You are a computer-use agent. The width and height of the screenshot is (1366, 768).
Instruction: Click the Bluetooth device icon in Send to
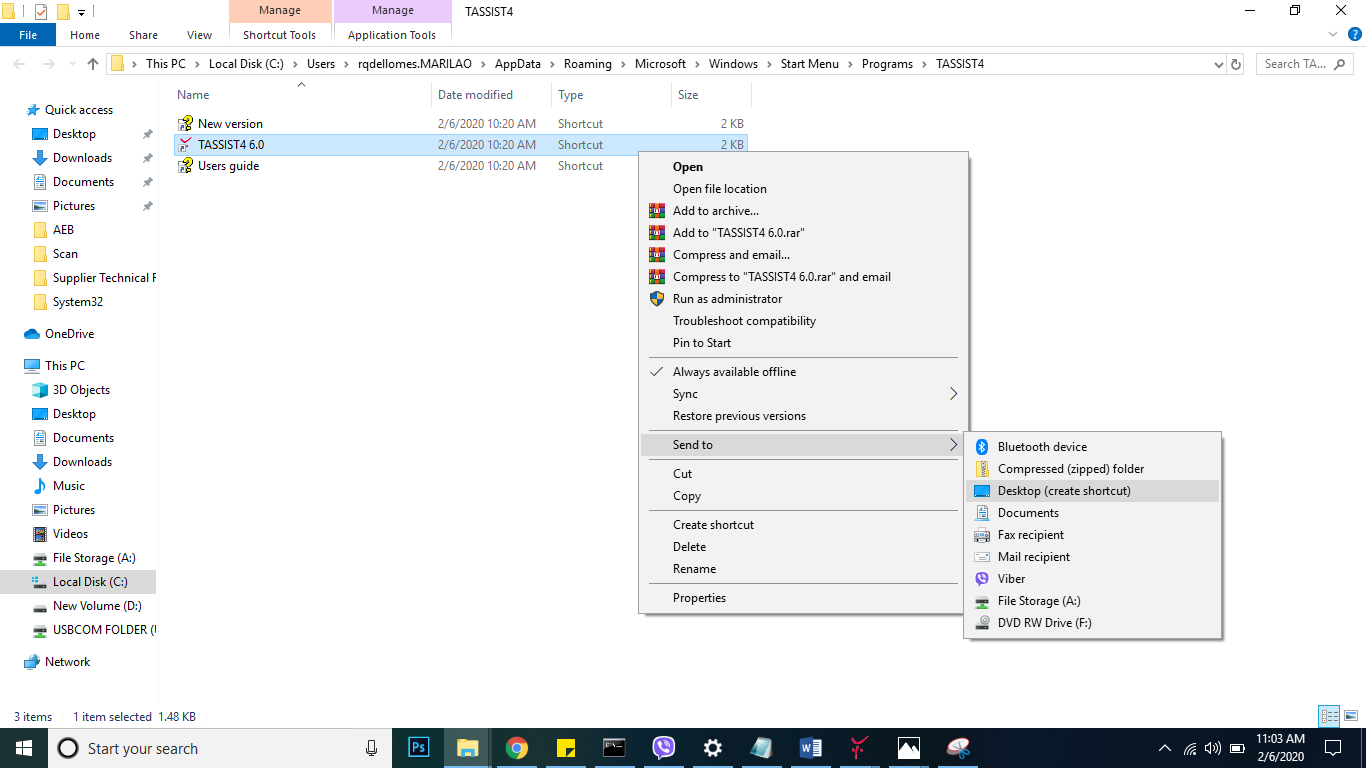(982, 447)
